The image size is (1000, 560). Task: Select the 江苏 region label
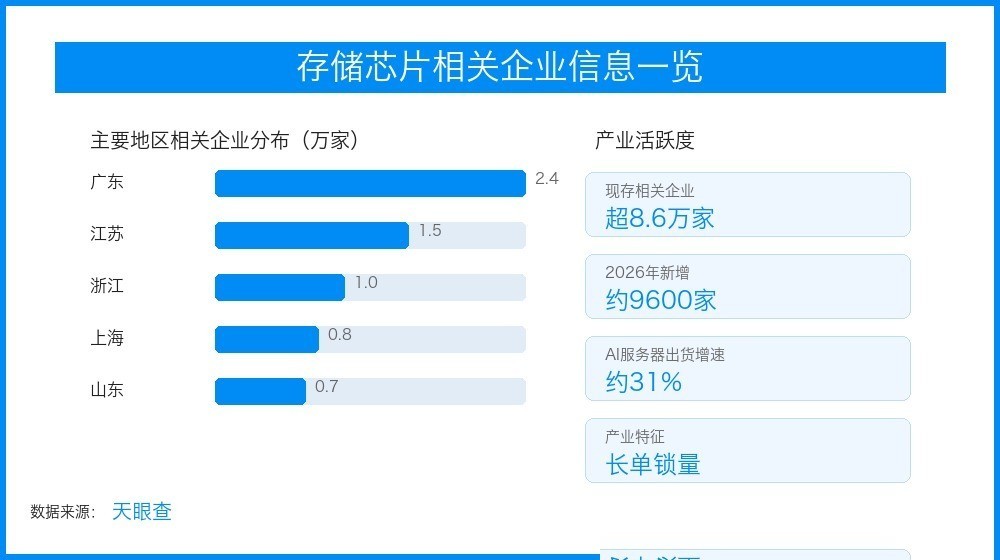(107, 233)
